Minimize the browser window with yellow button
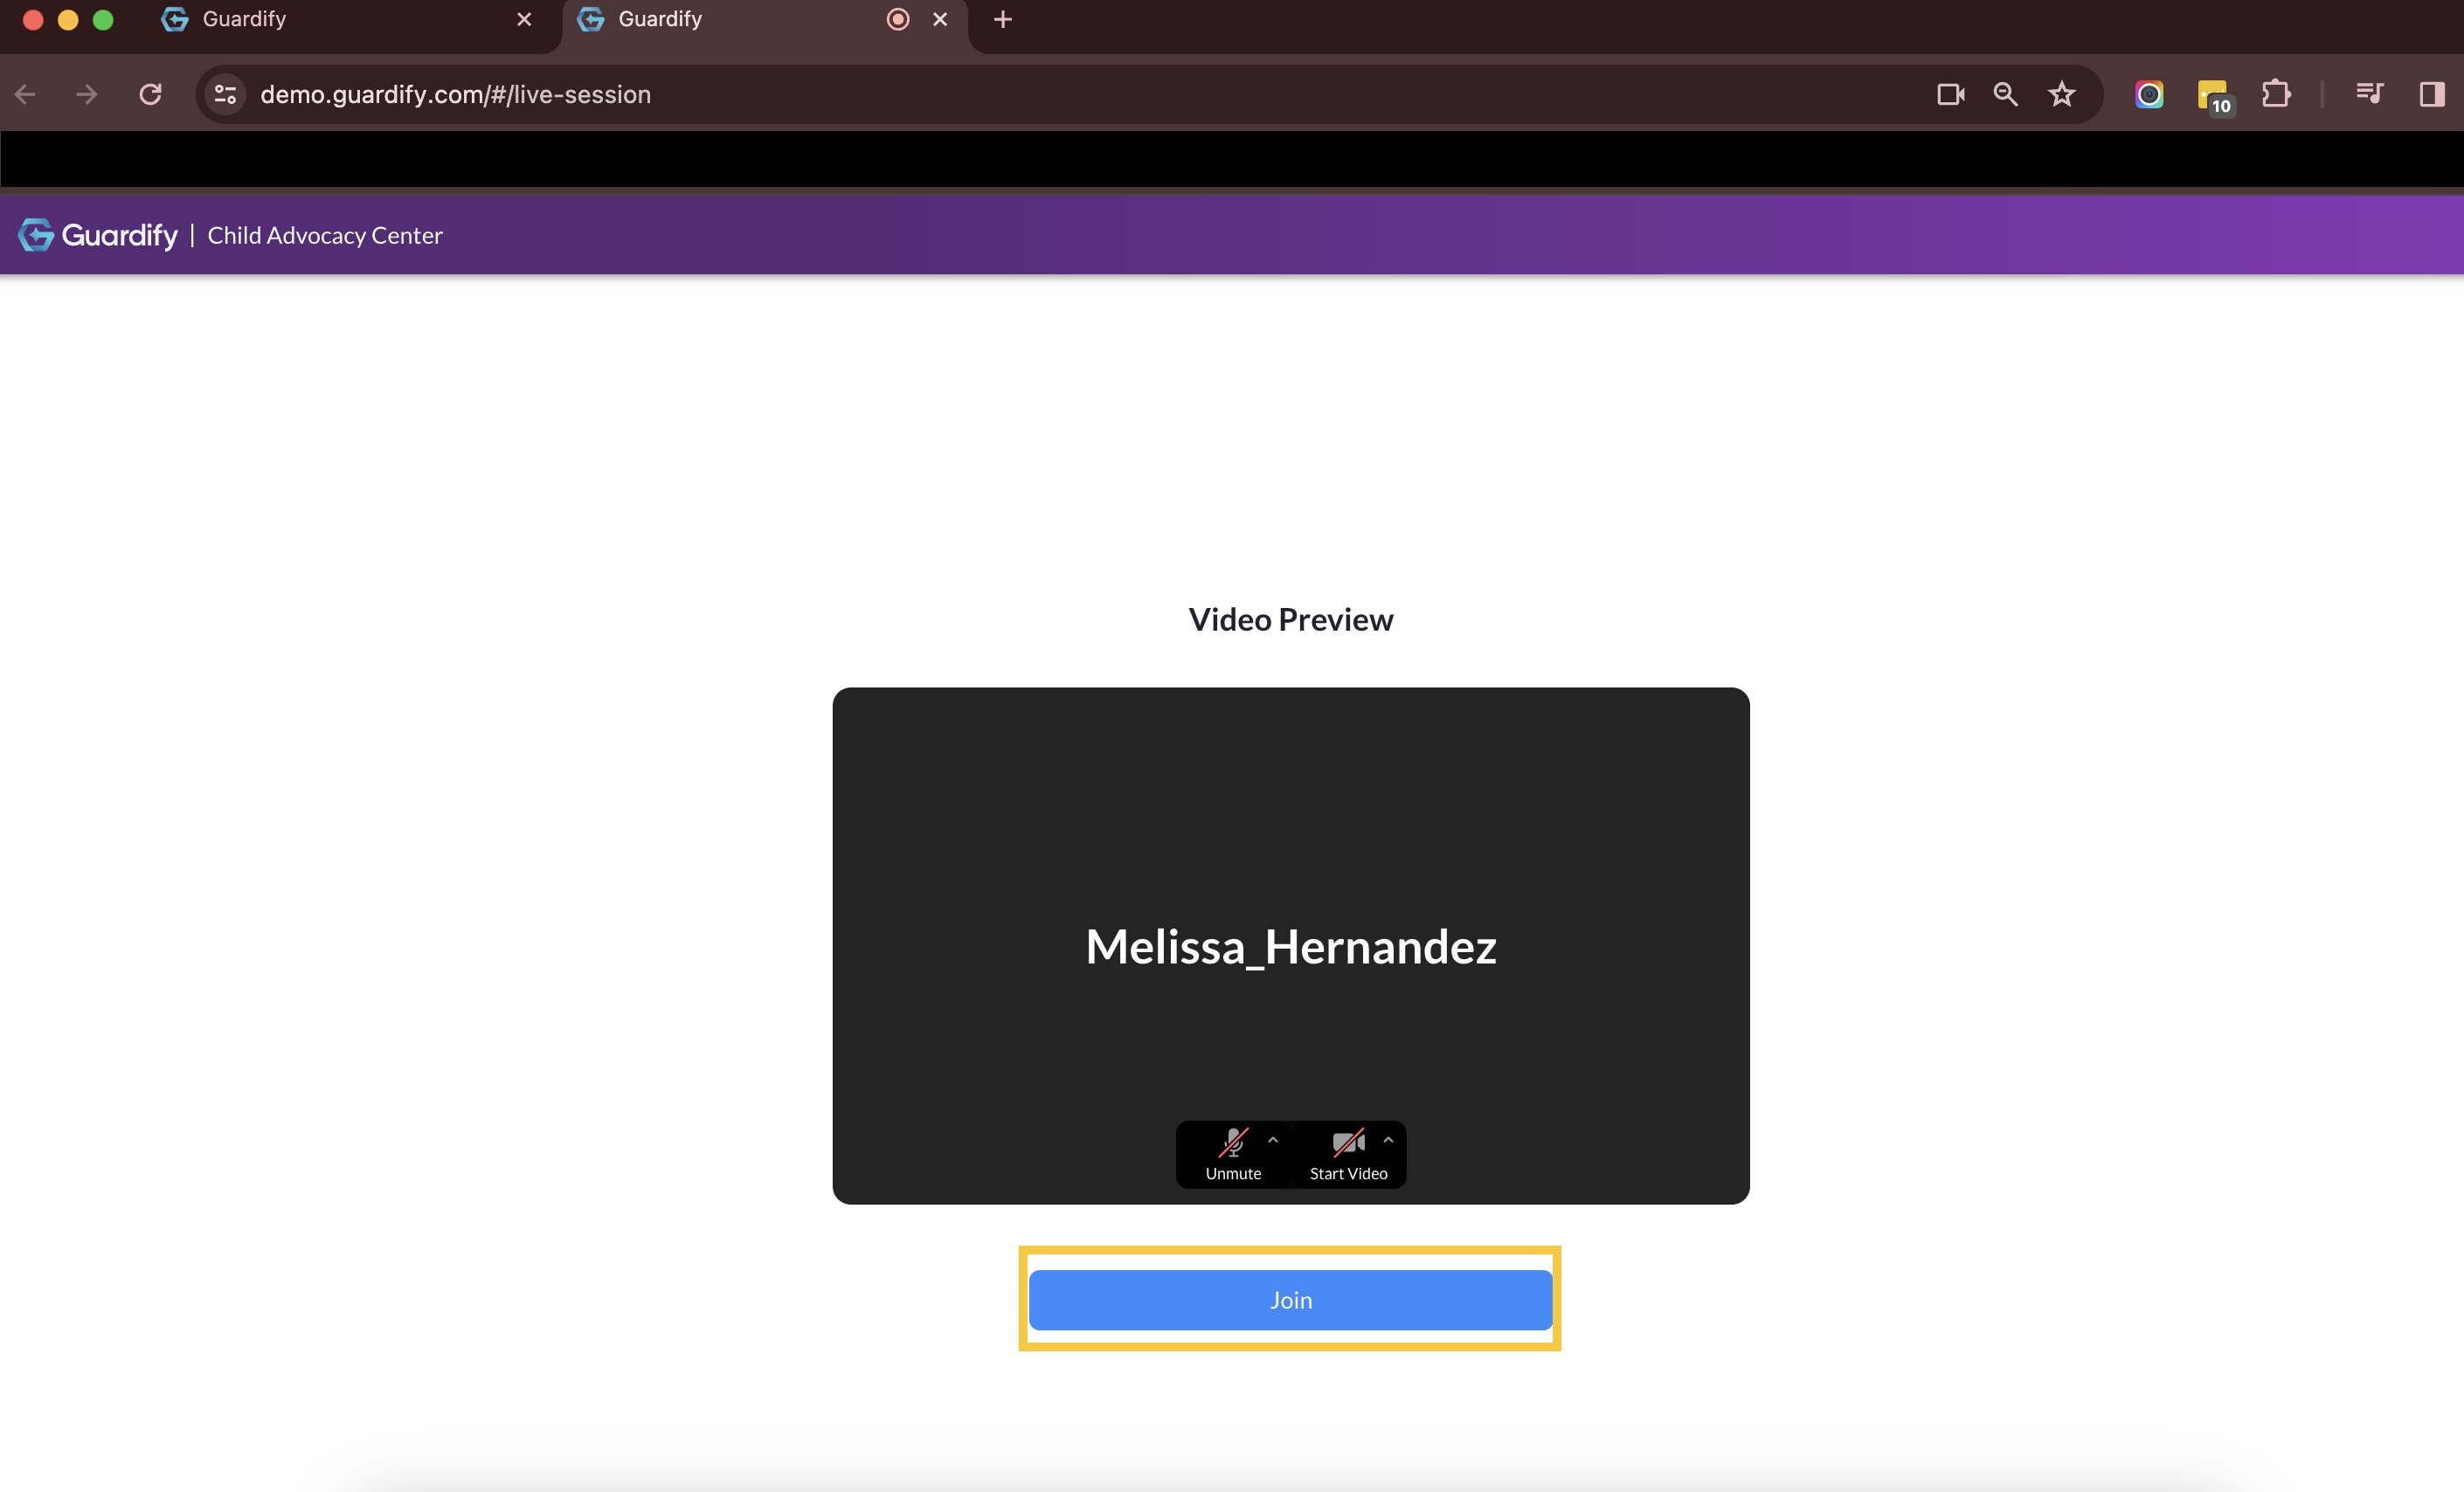Image resolution: width=2464 pixels, height=1492 pixels. tap(68, 19)
